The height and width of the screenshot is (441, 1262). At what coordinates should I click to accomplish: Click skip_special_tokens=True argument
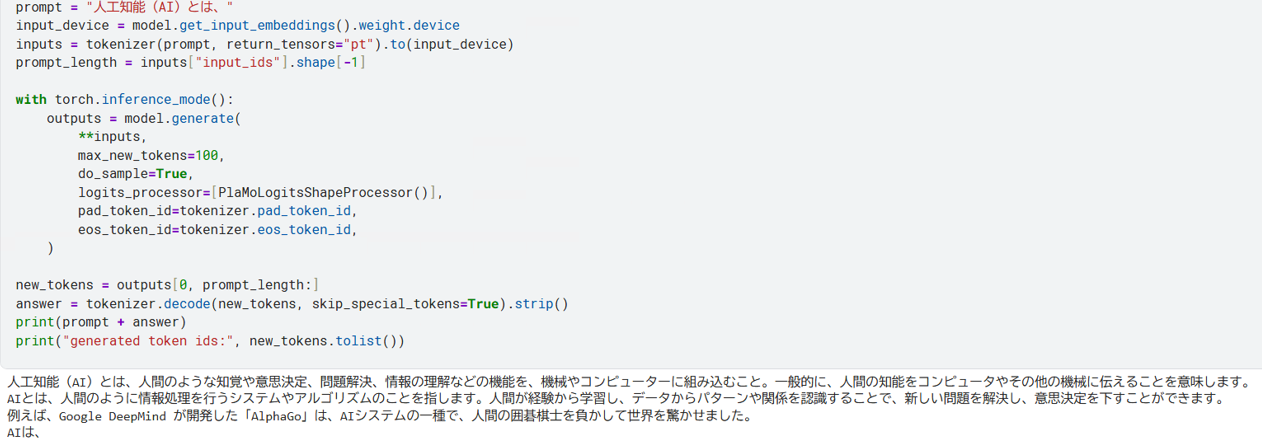(405, 303)
